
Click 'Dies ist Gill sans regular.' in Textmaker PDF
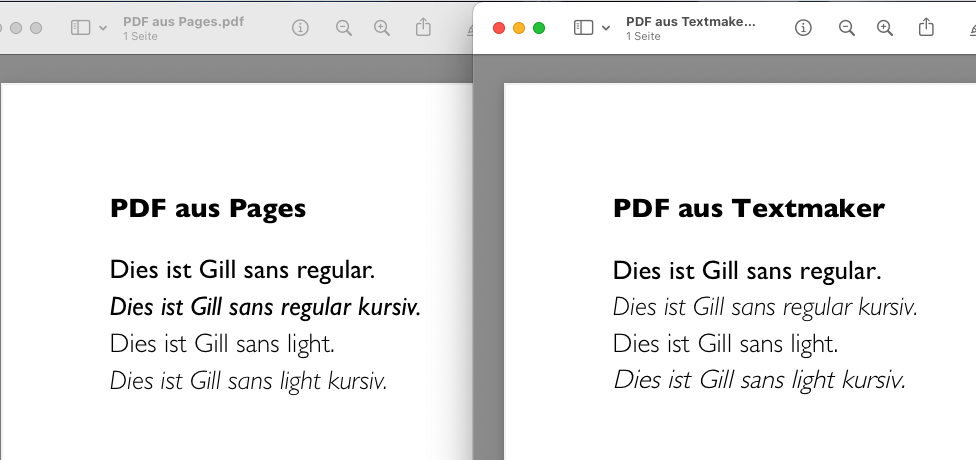tap(748, 271)
